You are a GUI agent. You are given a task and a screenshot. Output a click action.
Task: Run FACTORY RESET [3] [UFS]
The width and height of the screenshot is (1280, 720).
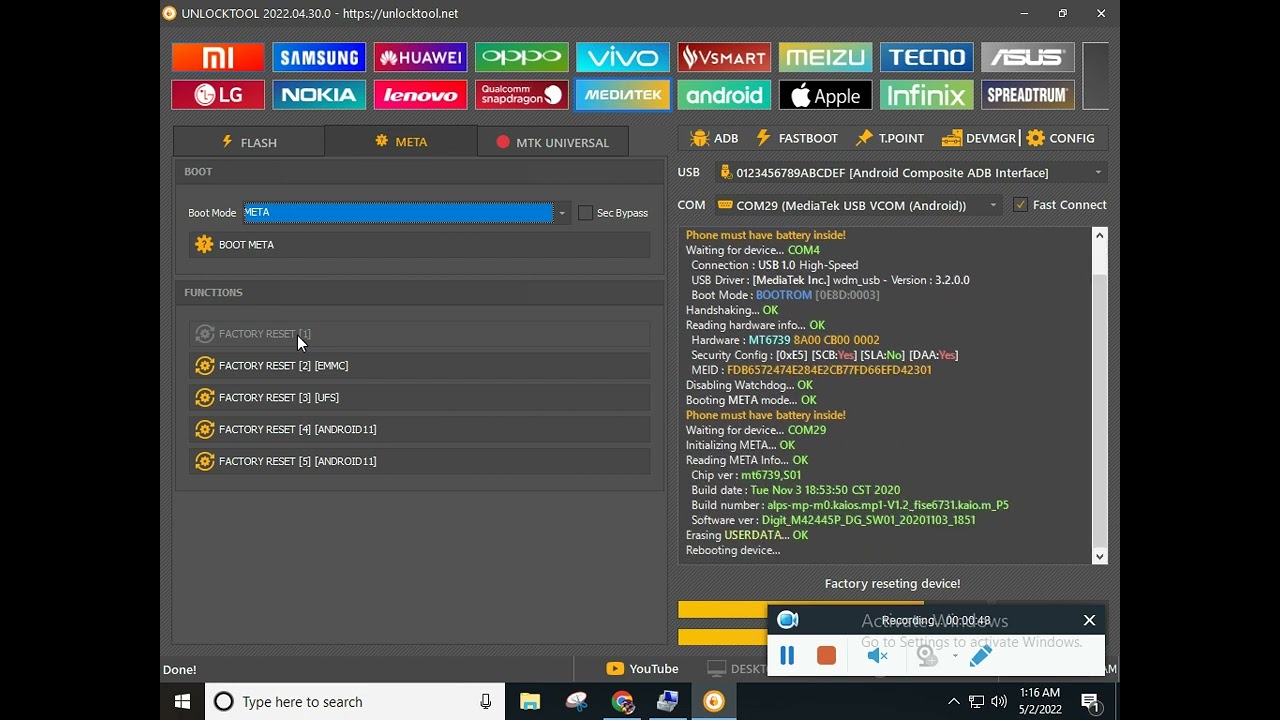coord(419,398)
